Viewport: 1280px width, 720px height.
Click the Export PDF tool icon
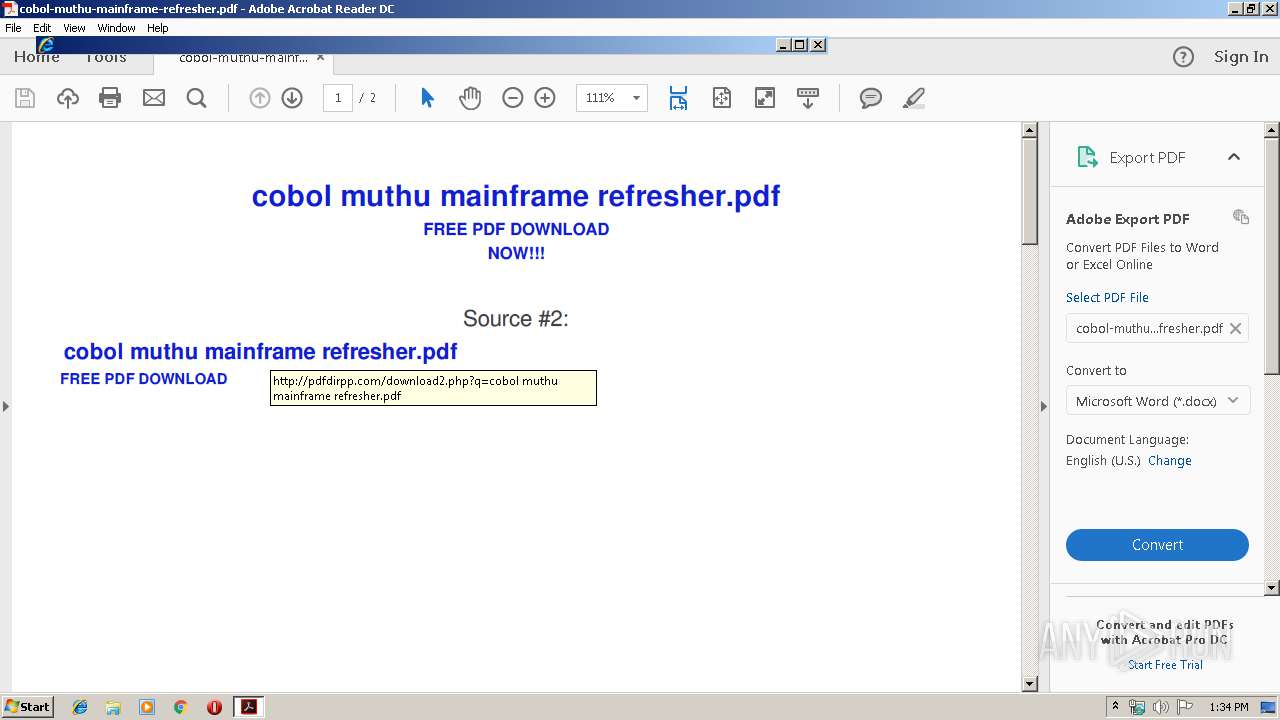(x=1087, y=157)
